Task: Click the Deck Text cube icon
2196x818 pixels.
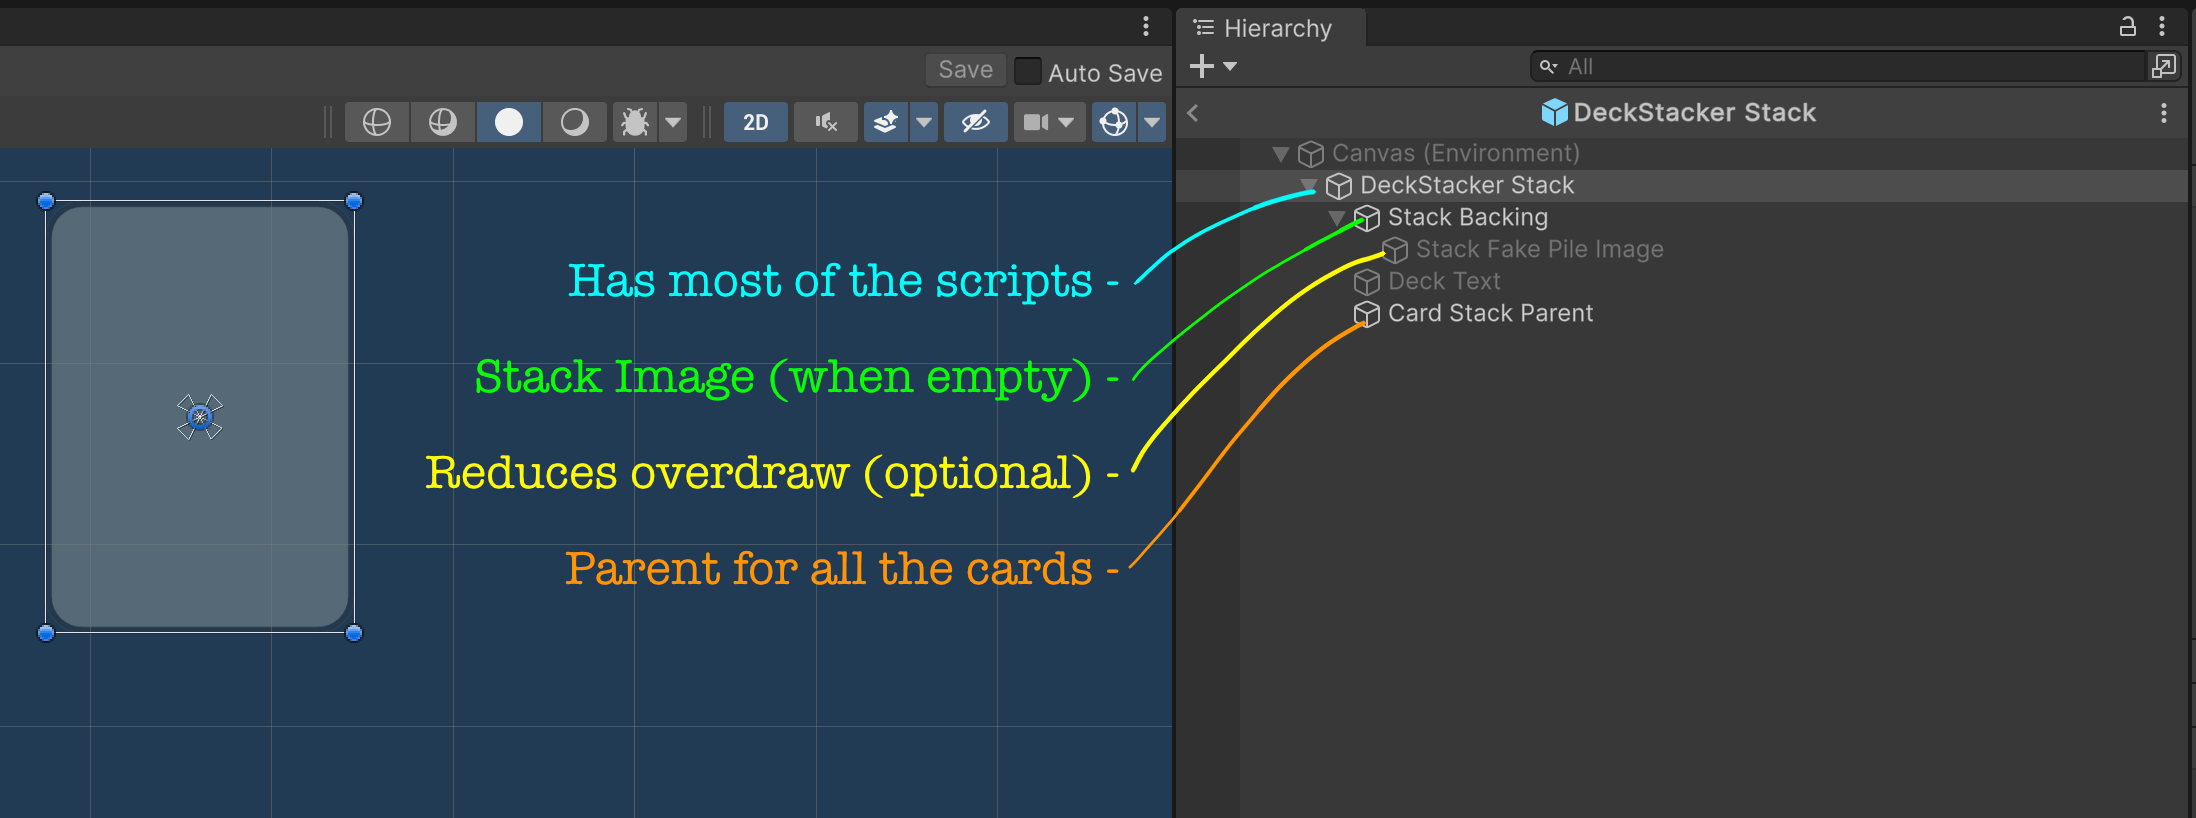Action: tap(1367, 282)
